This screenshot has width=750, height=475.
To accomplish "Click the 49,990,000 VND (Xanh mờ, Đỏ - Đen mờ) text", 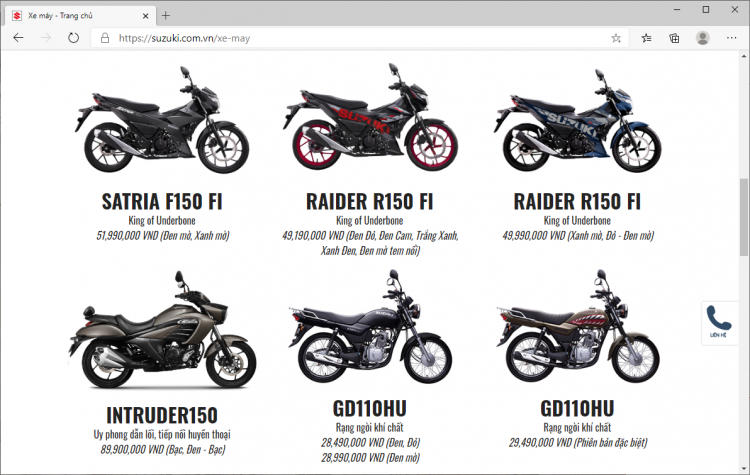I will (x=578, y=235).
